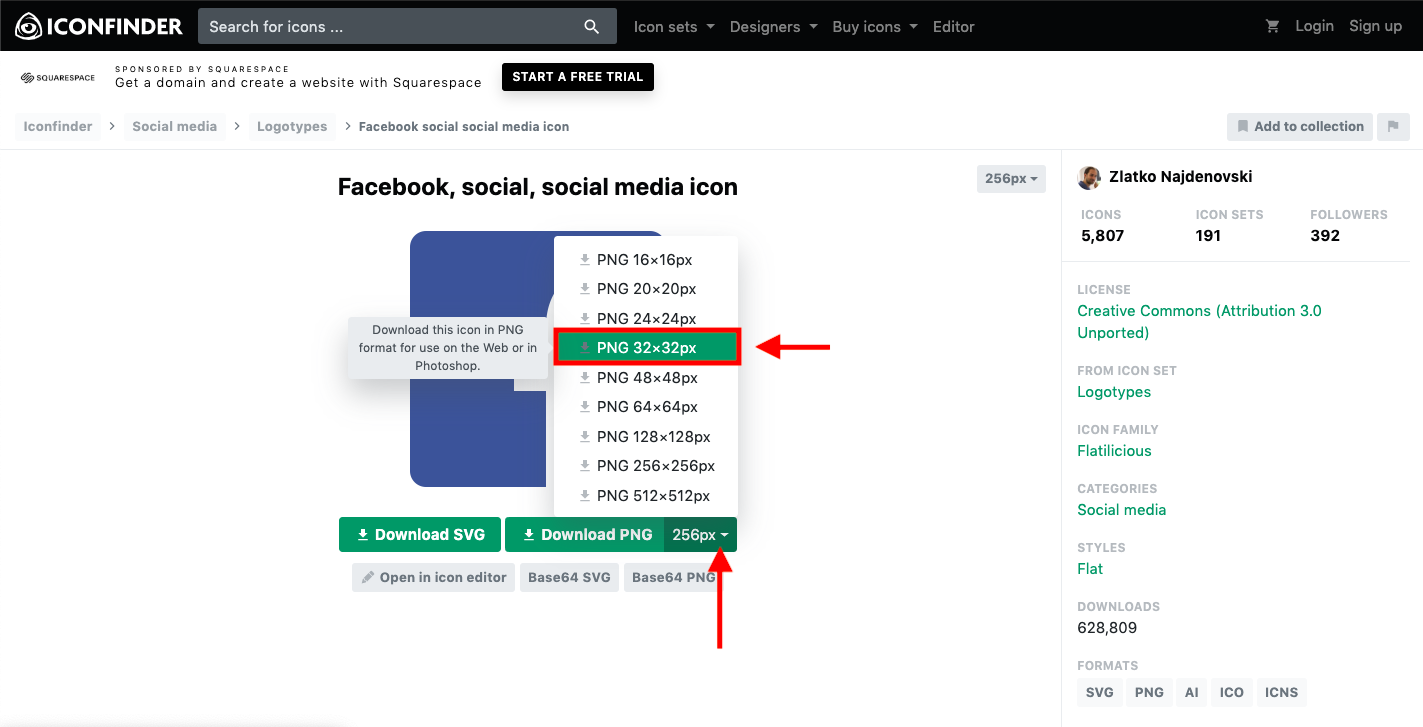Screen dimensions: 1423x727
Task: Click Zlatko Najdenovski's profile avatar
Action: tap(1088, 177)
